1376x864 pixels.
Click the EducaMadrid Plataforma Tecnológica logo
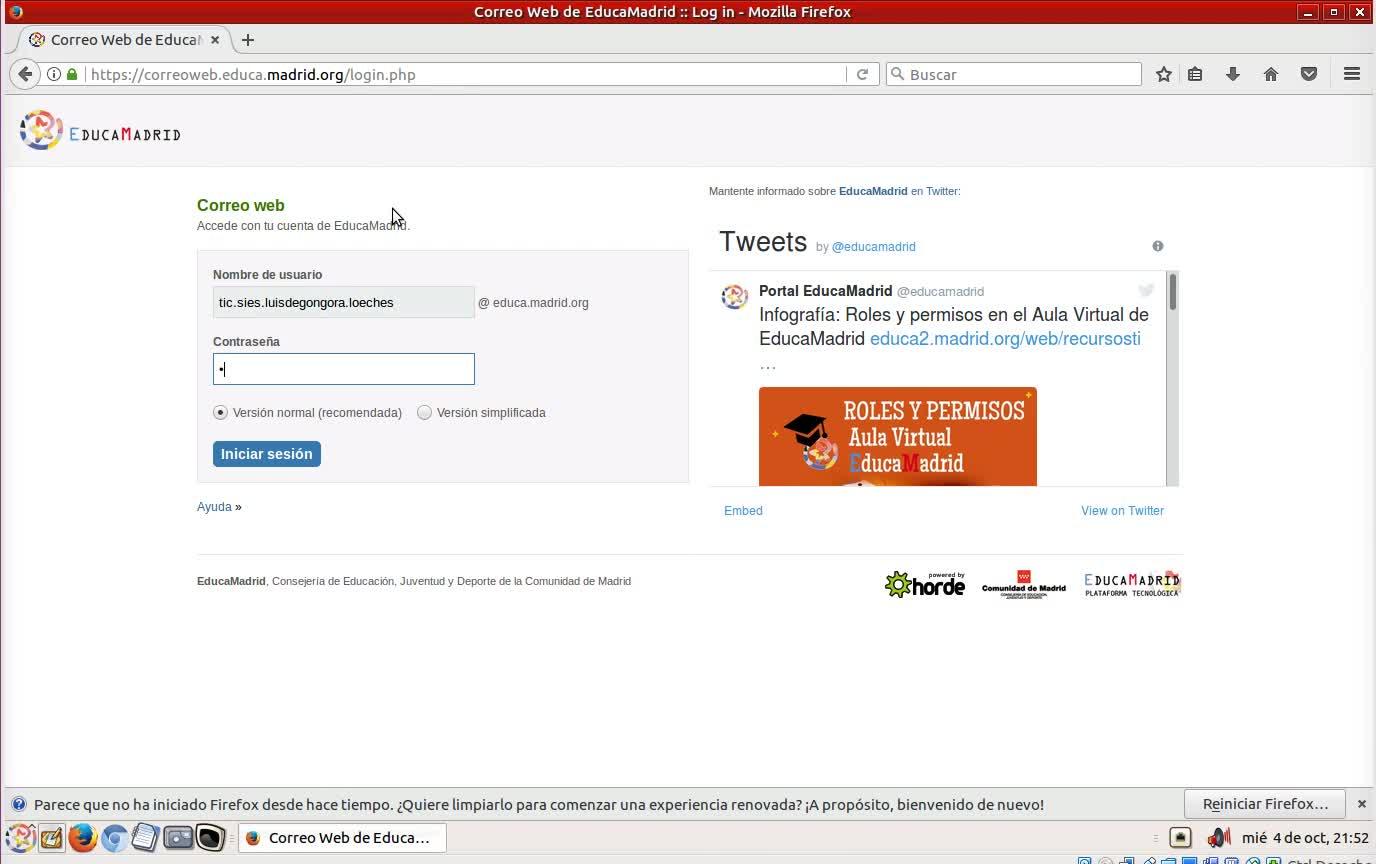click(1132, 584)
